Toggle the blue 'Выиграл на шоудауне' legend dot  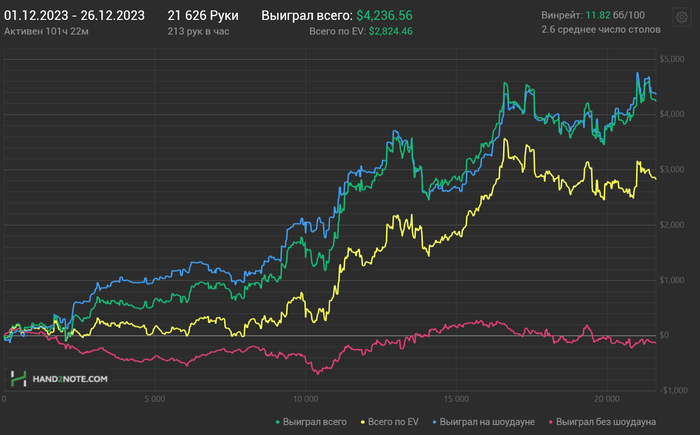(x=434, y=422)
